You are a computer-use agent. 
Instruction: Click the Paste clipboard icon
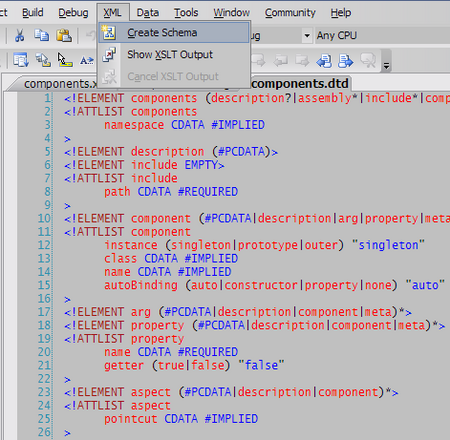click(64, 35)
